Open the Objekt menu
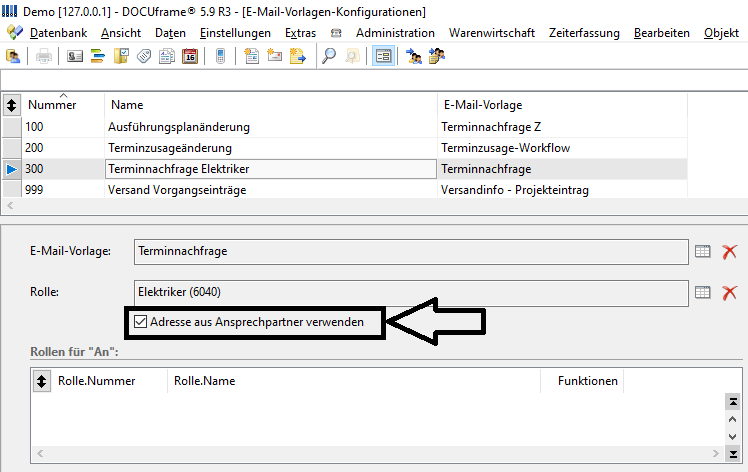 coord(721,33)
